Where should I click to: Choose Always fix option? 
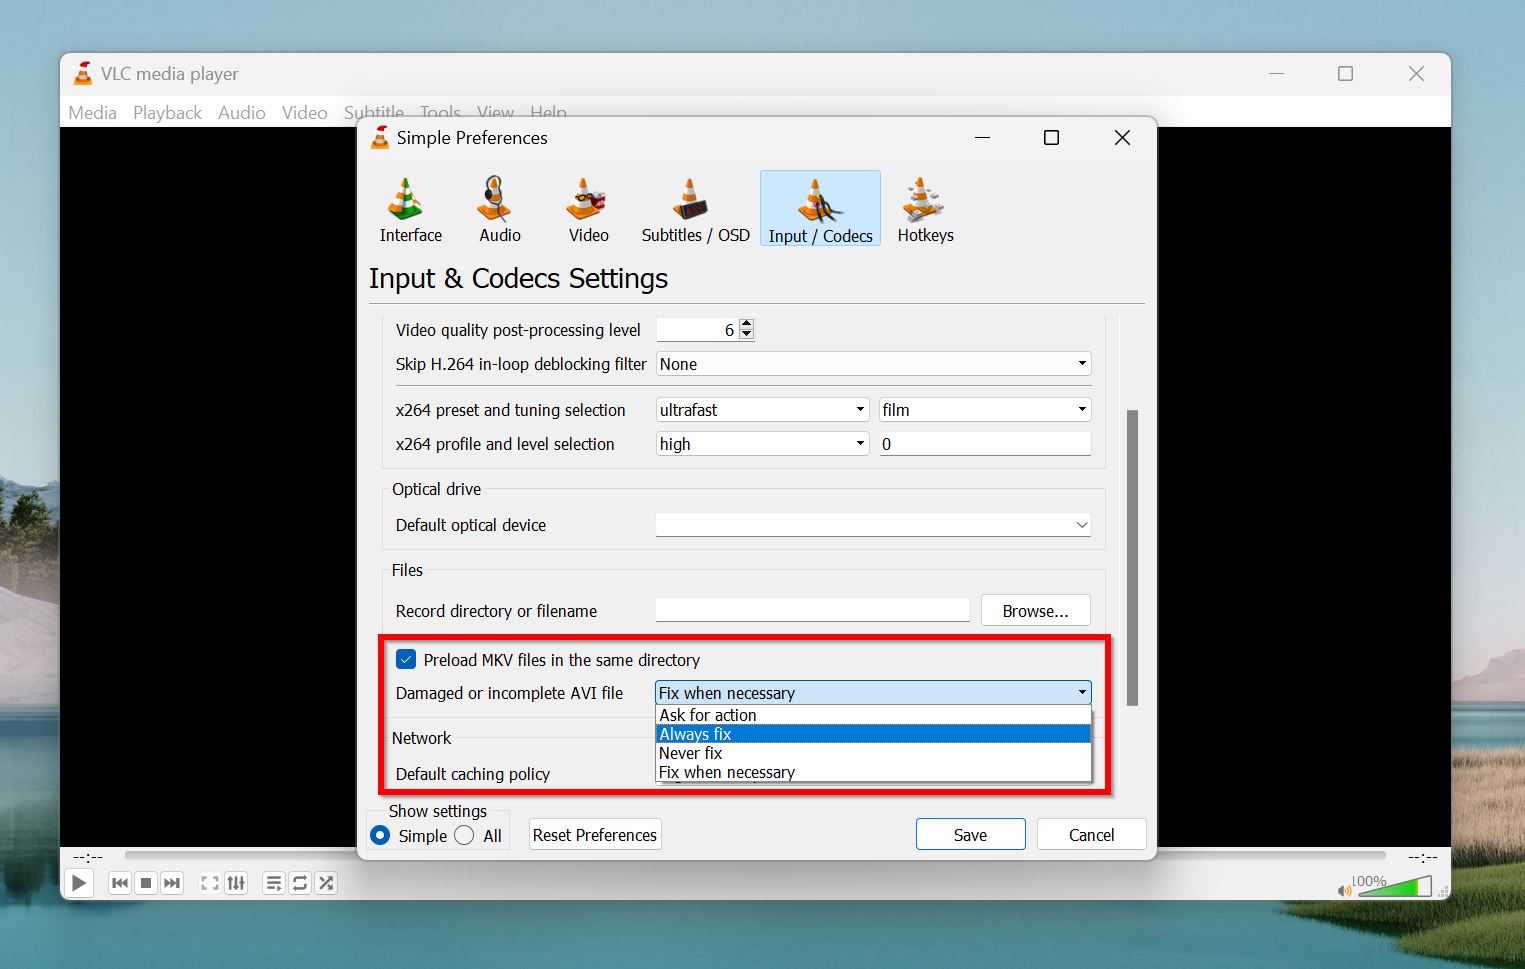coord(873,734)
